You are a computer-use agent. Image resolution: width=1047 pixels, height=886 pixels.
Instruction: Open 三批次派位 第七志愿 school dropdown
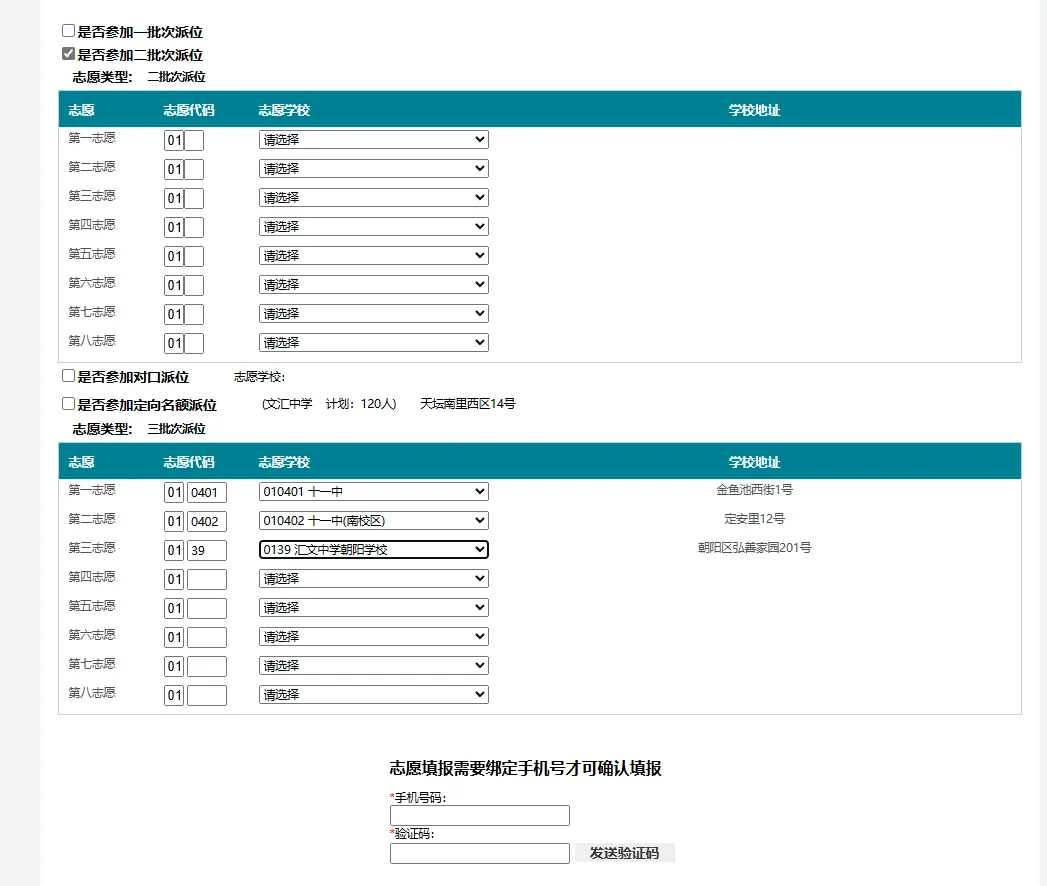pyautogui.click(x=373, y=666)
